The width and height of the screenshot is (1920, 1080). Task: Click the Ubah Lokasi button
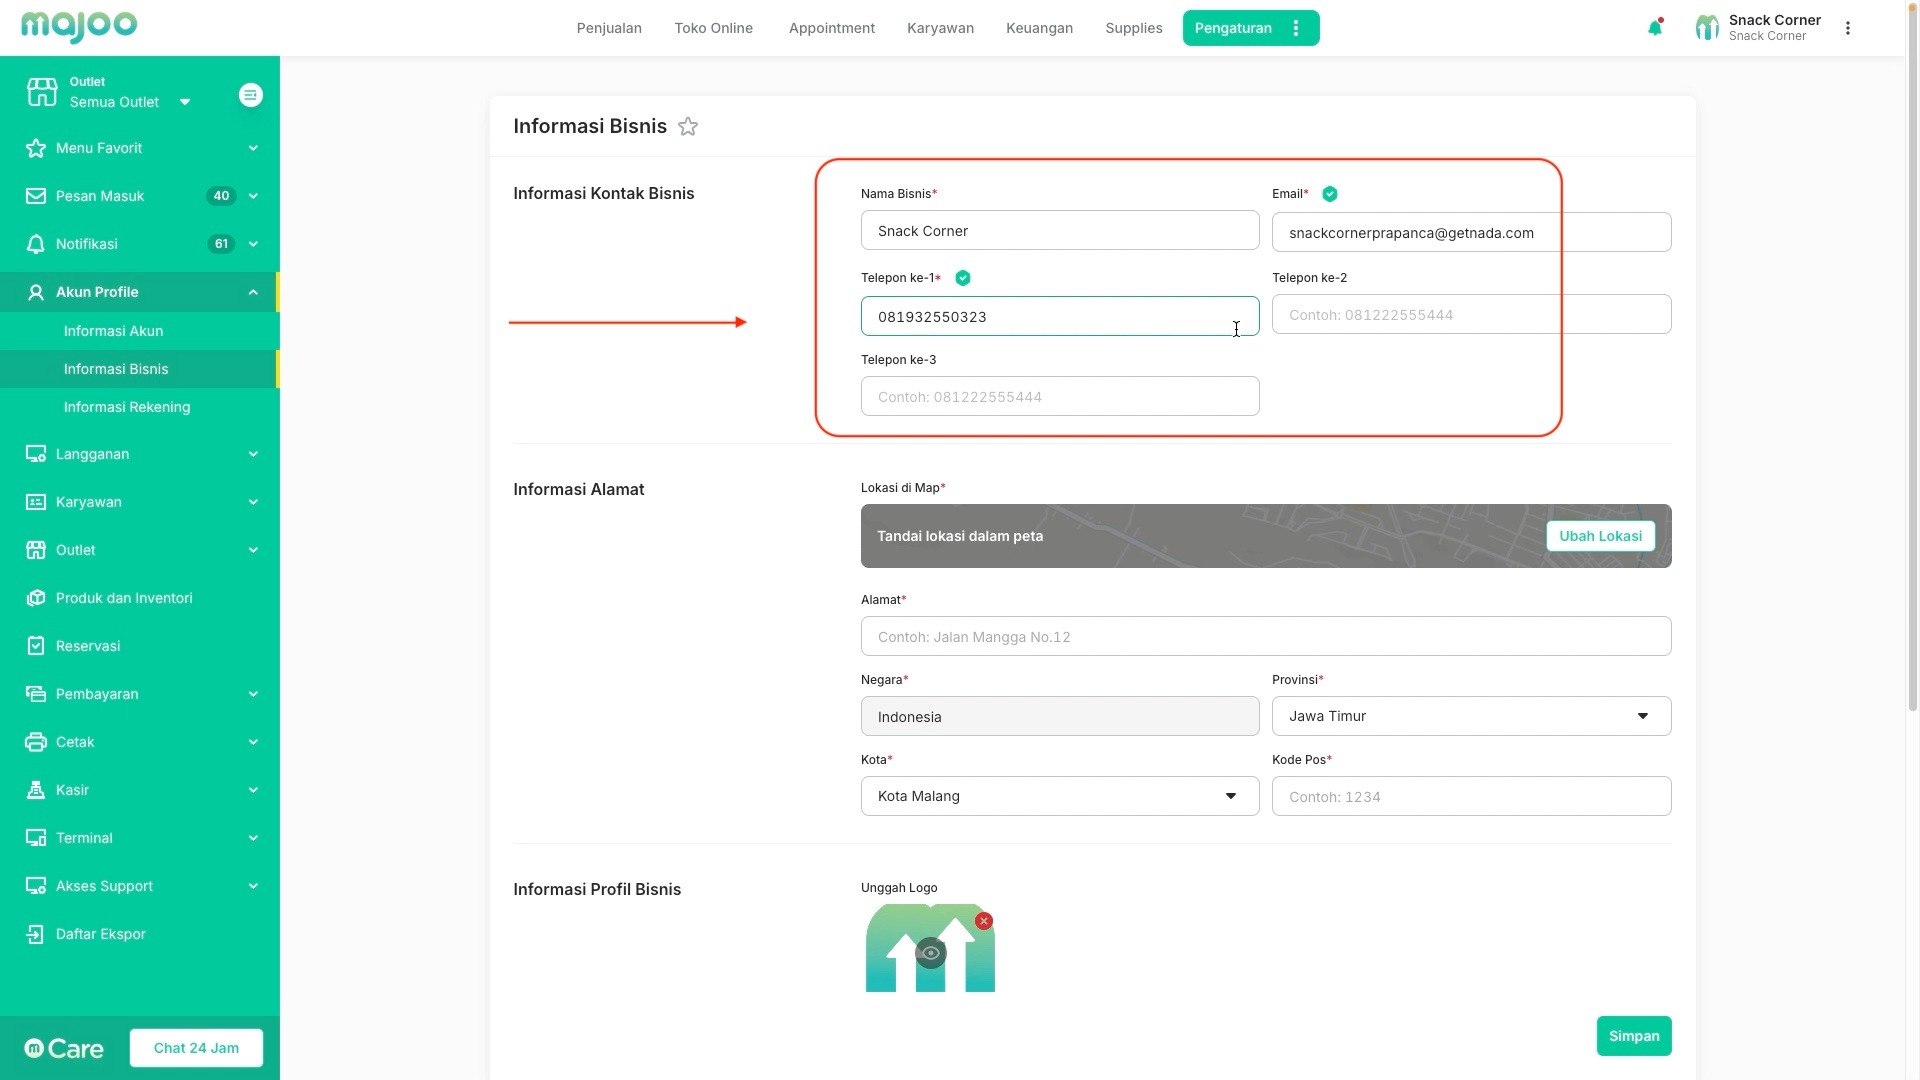[x=1600, y=536]
